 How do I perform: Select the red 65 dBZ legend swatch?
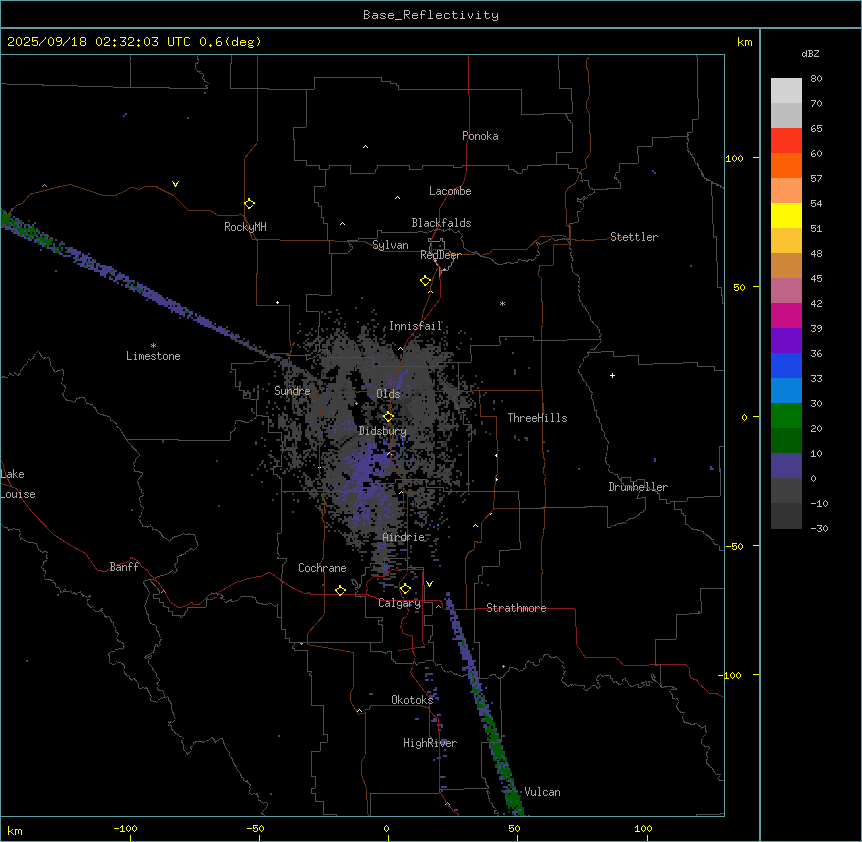[x=786, y=140]
